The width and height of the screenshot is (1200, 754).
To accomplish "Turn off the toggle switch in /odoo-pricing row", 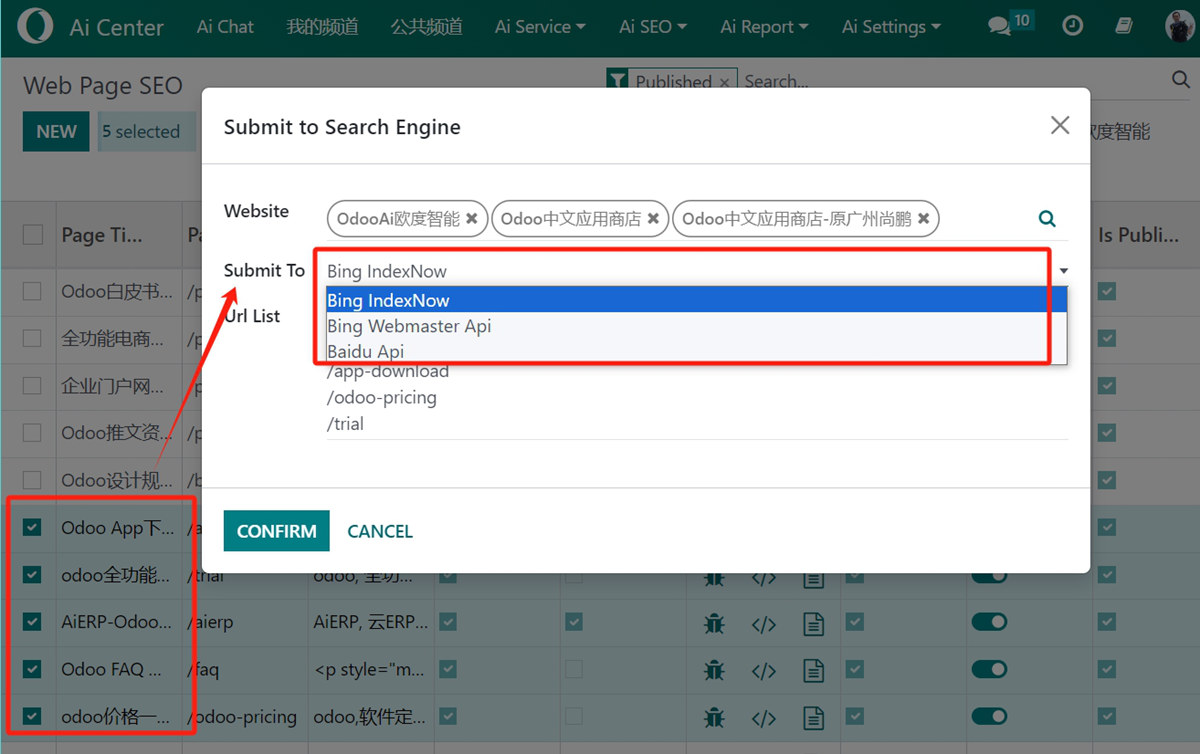I will [x=989, y=716].
